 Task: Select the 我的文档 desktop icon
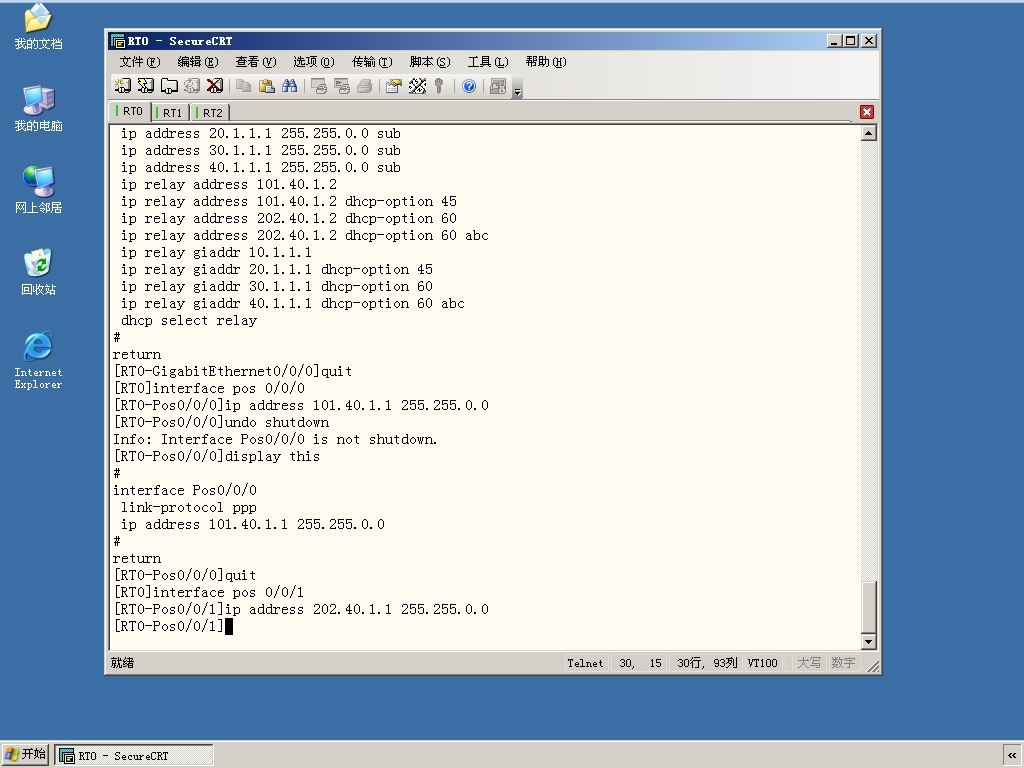[x=38, y=26]
